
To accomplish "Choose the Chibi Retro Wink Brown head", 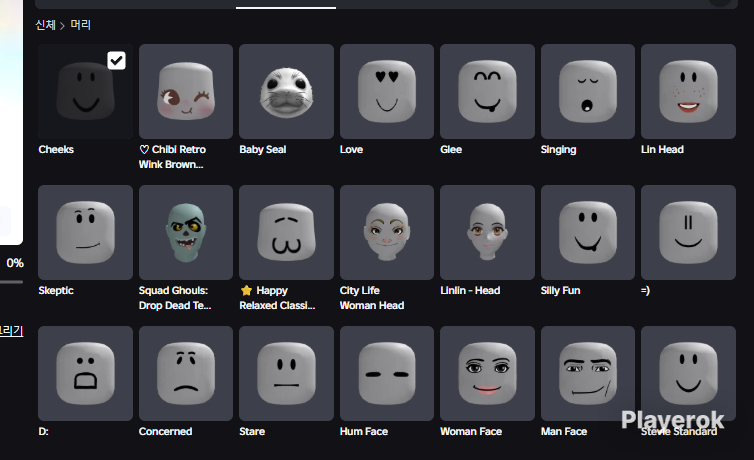I will coord(186,91).
